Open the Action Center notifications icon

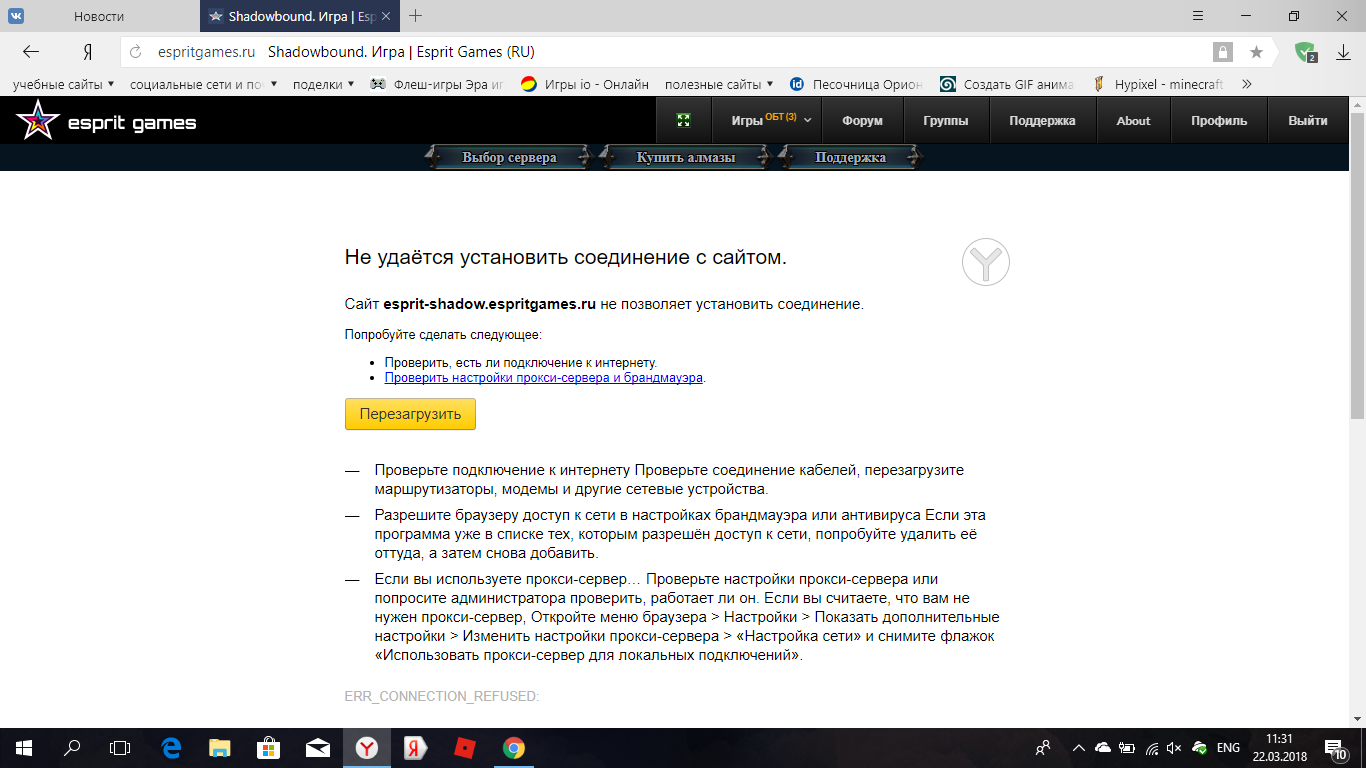click(x=1338, y=748)
